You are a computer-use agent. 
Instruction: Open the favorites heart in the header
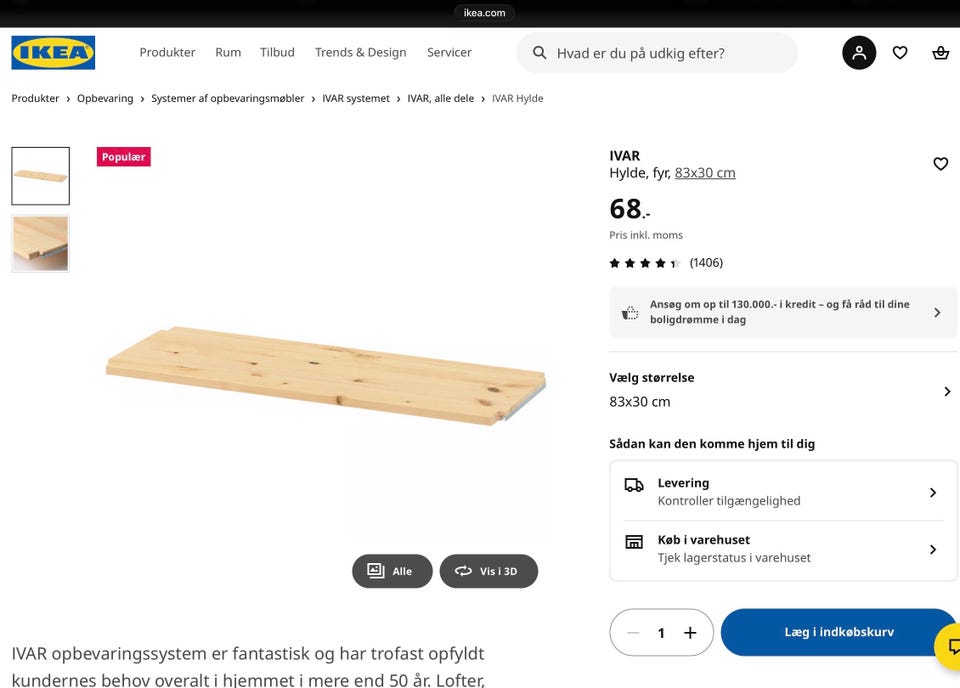point(900,53)
